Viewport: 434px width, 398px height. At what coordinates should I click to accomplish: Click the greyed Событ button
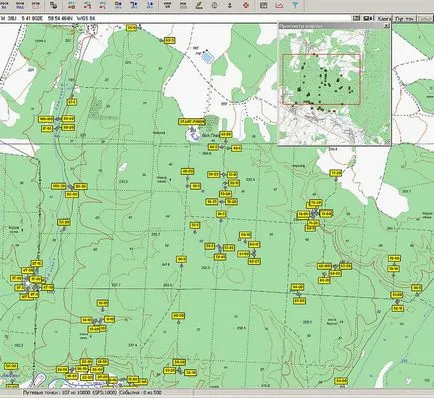pyautogui.click(x=424, y=19)
